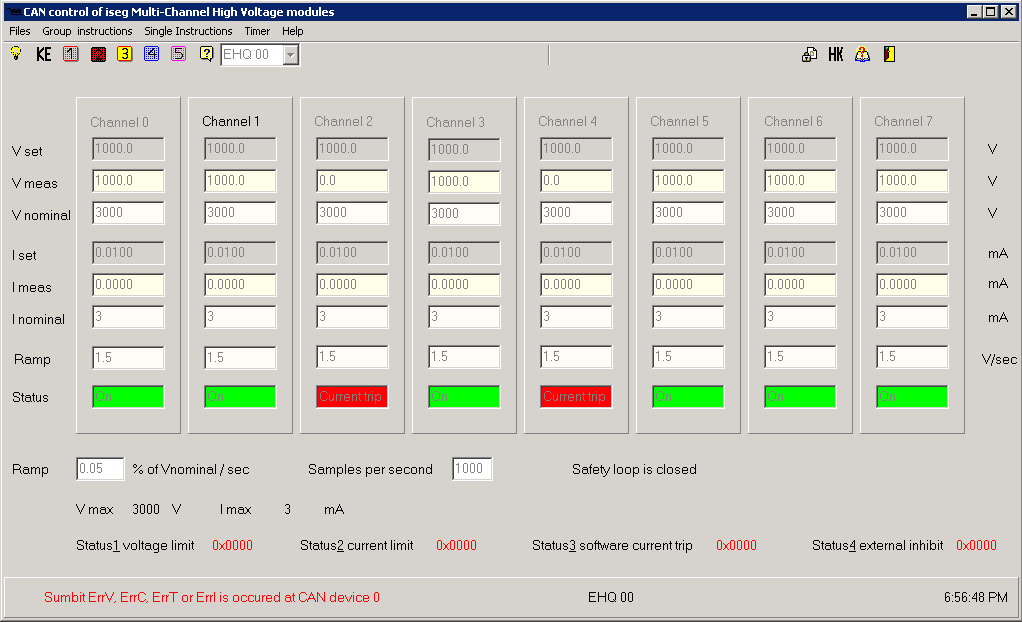Open the Group instructions menu
The height and width of the screenshot is (622, 1022).
(x=87, y=31)
